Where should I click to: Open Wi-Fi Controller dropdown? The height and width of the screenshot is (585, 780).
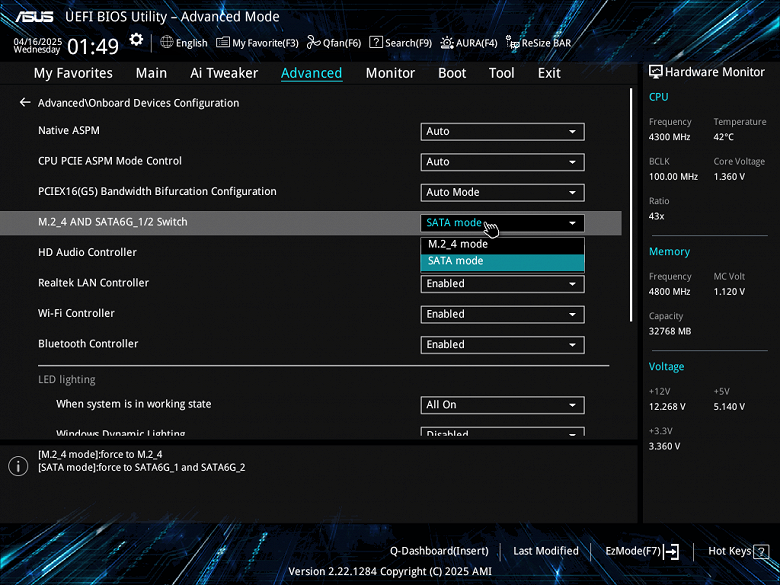tap(502, 314)
